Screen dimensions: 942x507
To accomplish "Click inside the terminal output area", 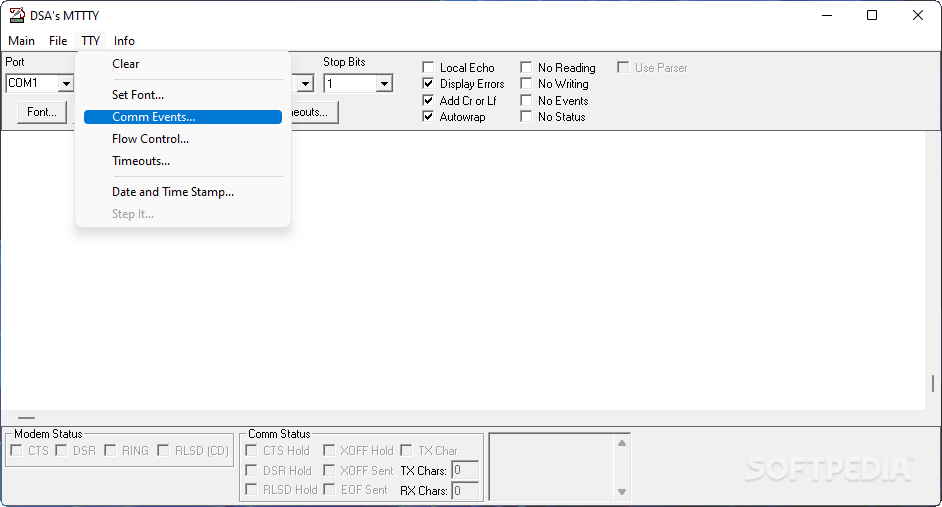I will (463, 270).
